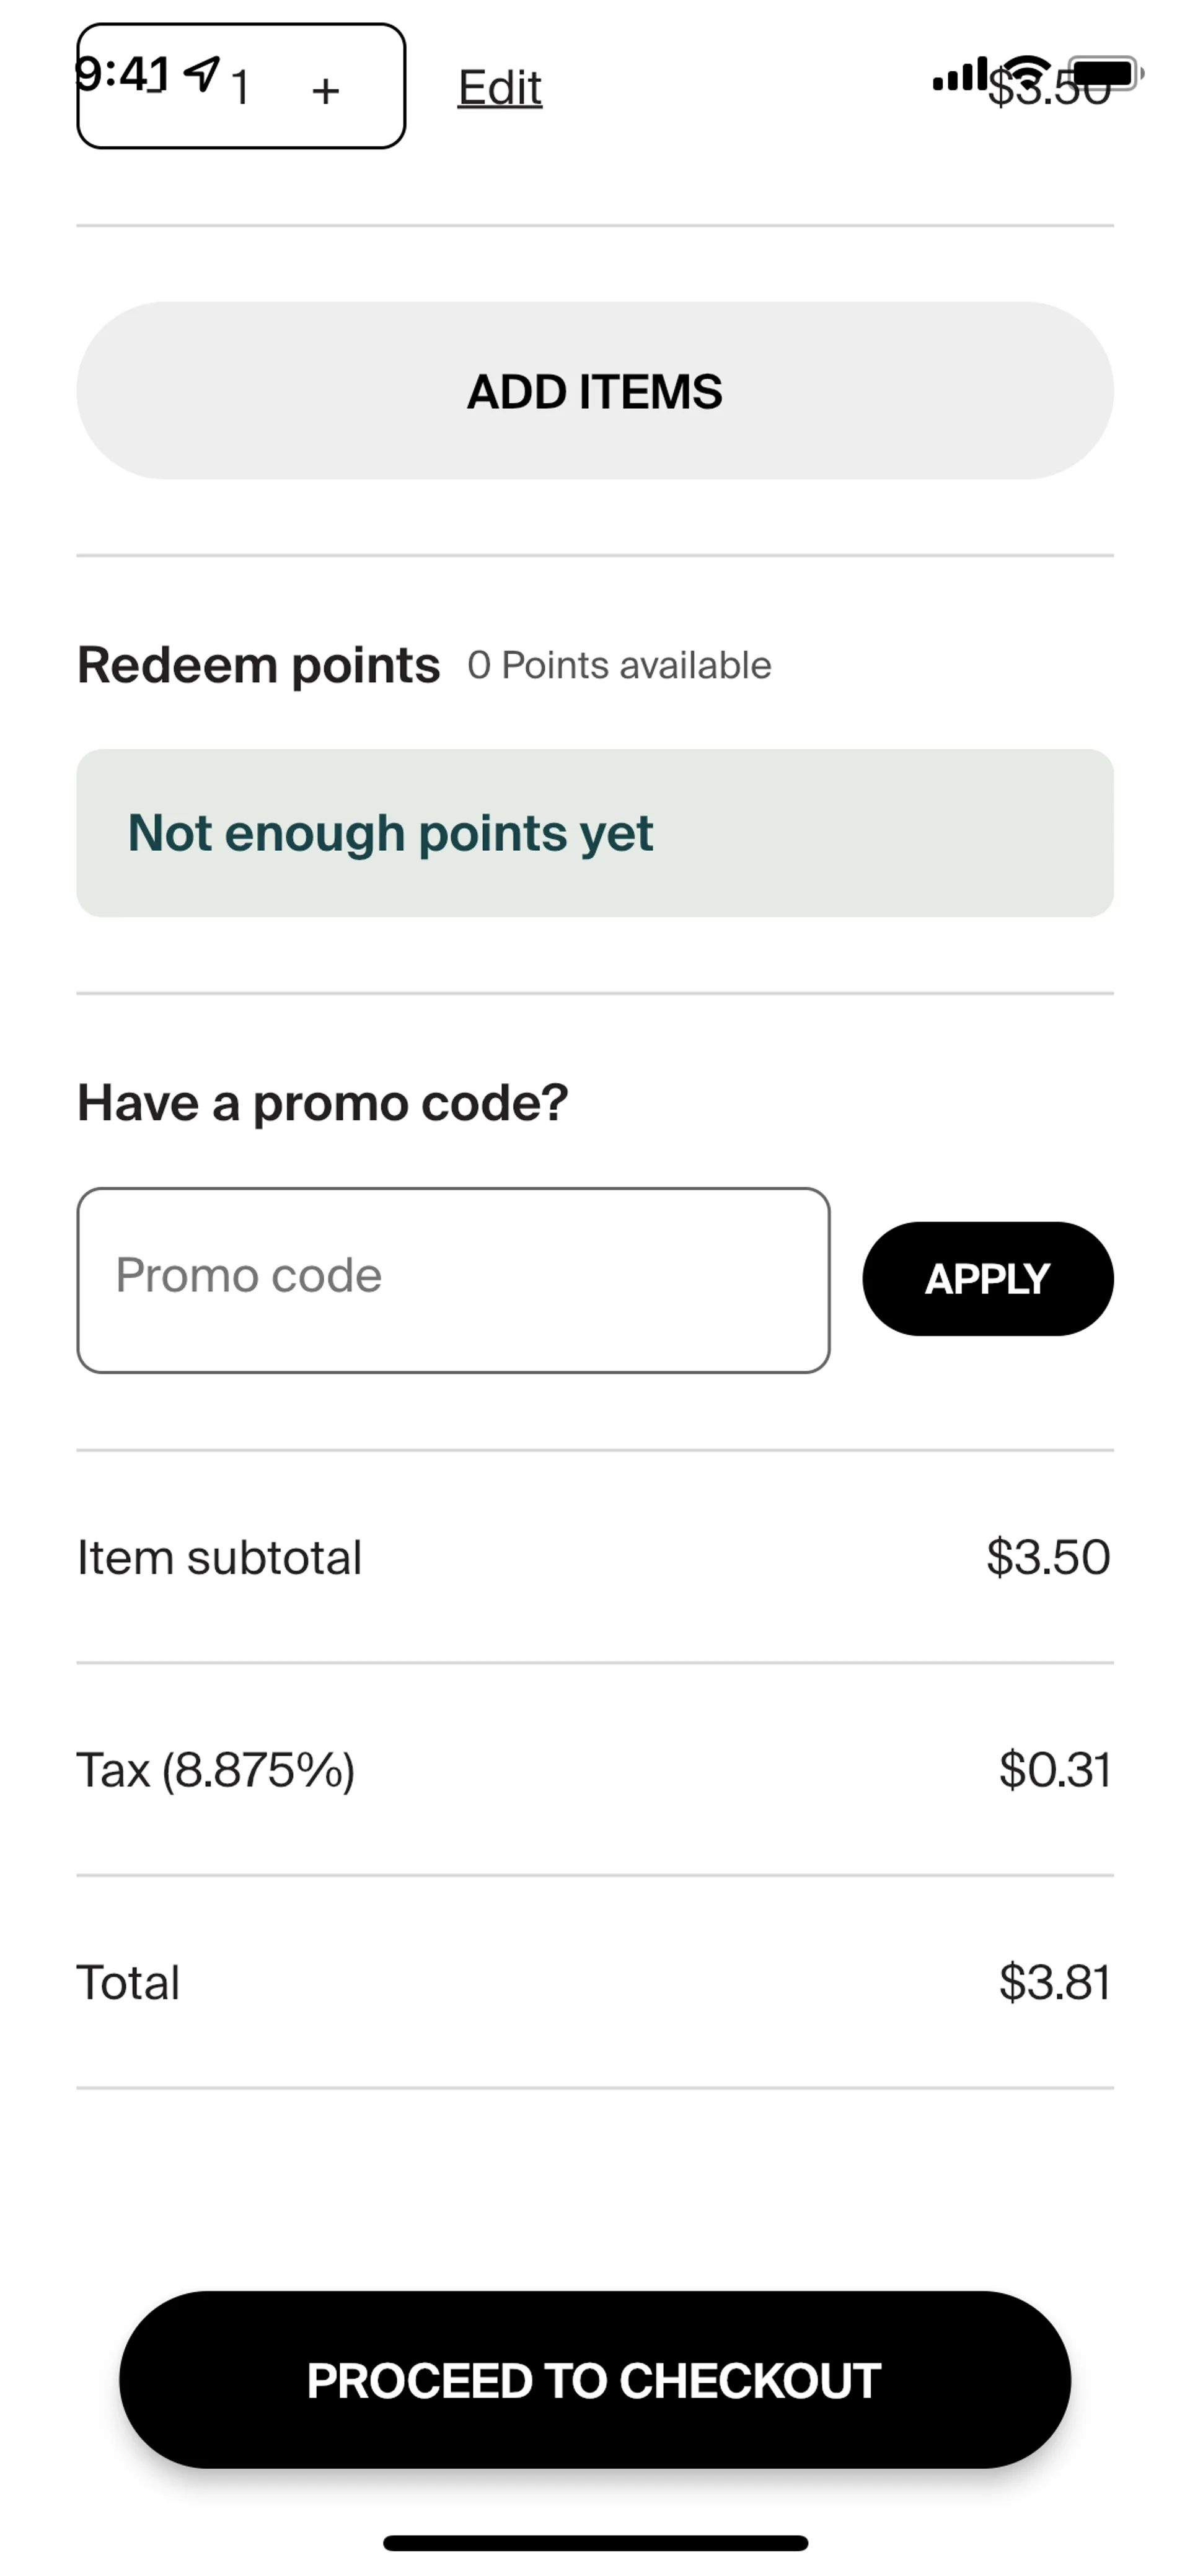The height and width of the screenshot is (2576, 1190).
Task: Tap the Not enough points yet banner
Action: pos(594,832)
